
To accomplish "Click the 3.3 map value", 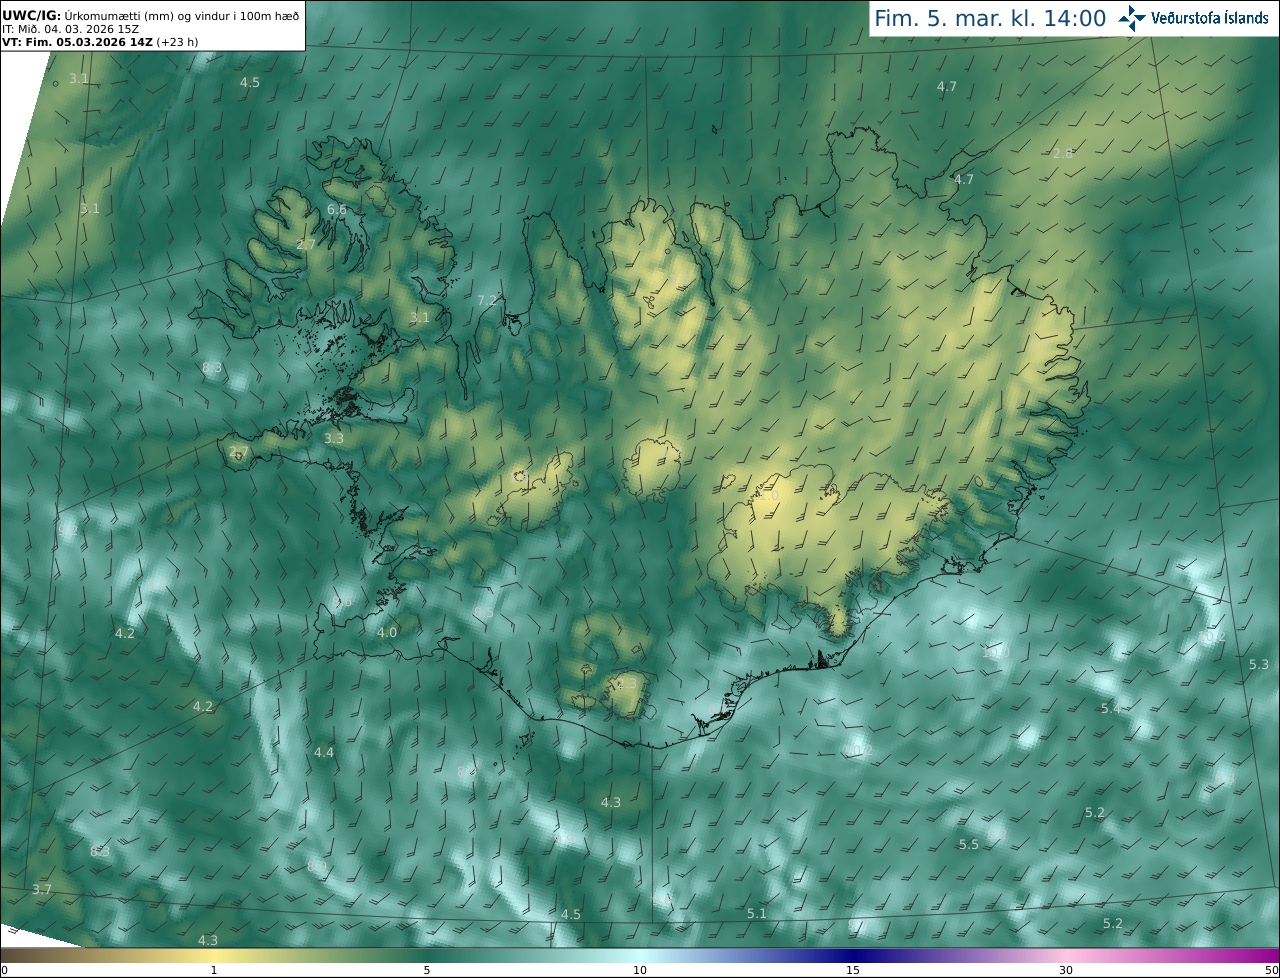I will 334,438.
